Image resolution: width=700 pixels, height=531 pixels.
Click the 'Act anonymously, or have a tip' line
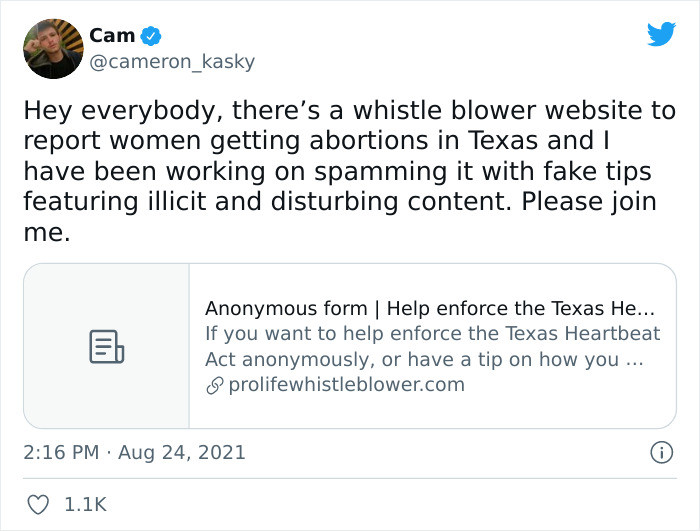pyautogui.click(x=424, y=359)
